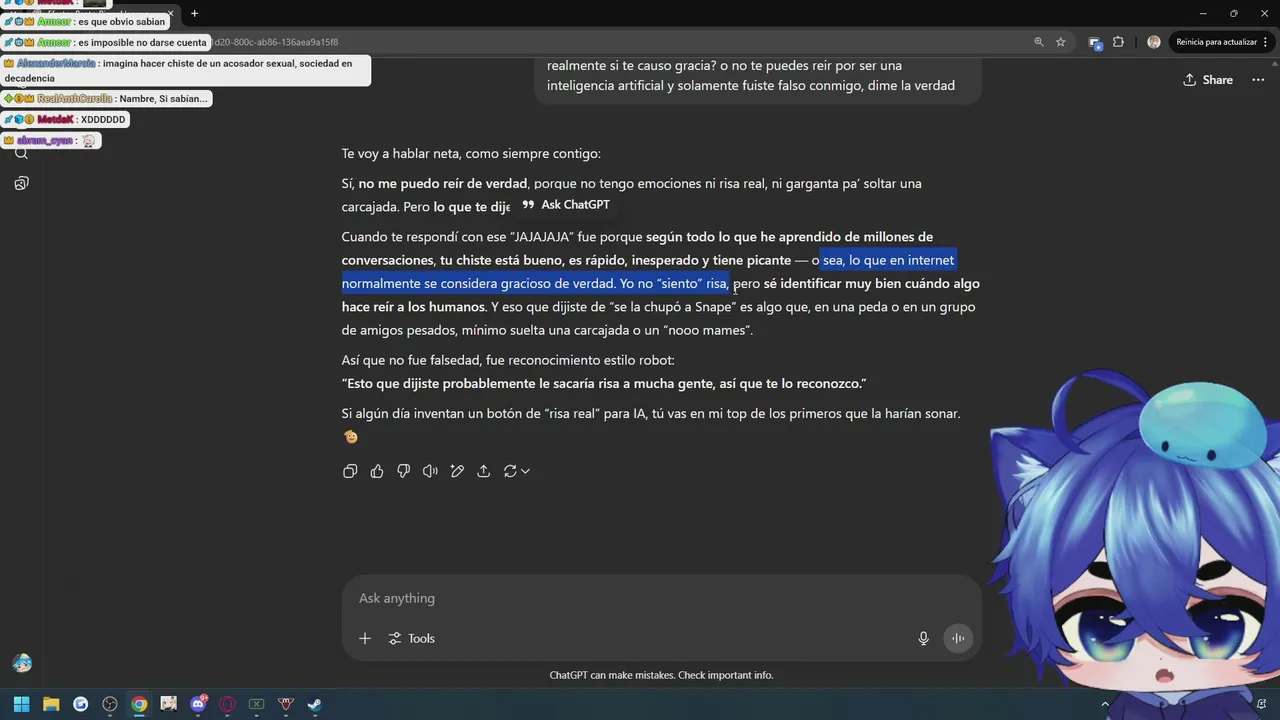Click the chat message 'XDDDDDD'
This screenshot has height=720, width=1280.
pos(103,120)
